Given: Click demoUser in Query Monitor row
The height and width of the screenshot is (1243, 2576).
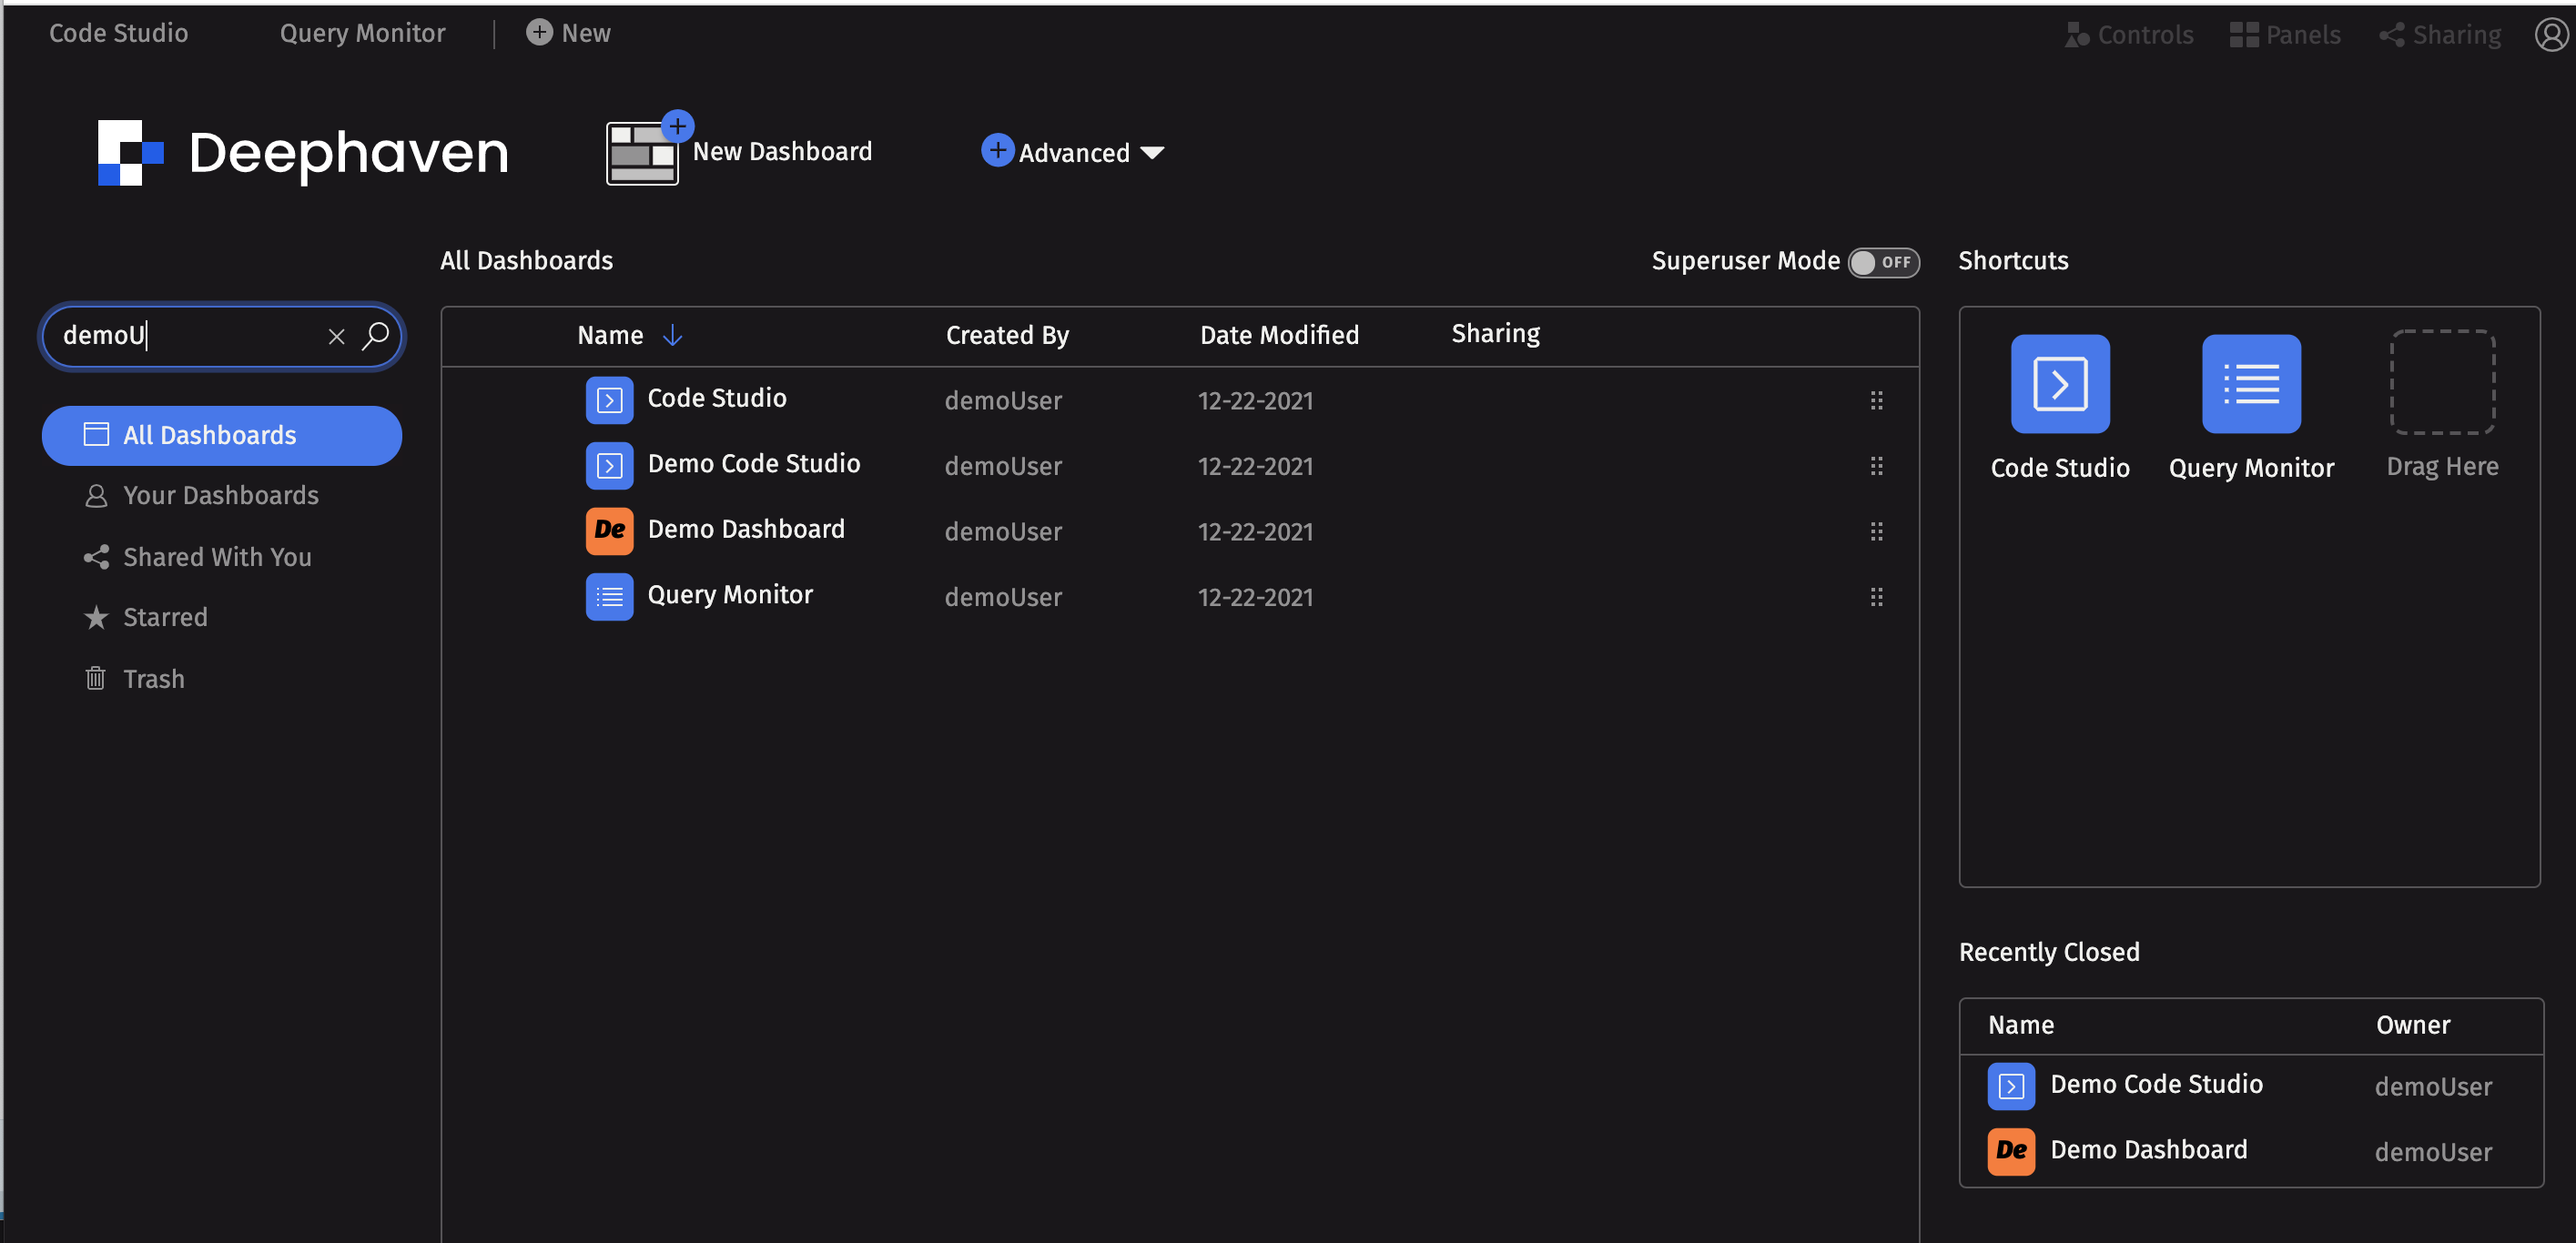Looking at the screenshot, I should pos(1003,597).
